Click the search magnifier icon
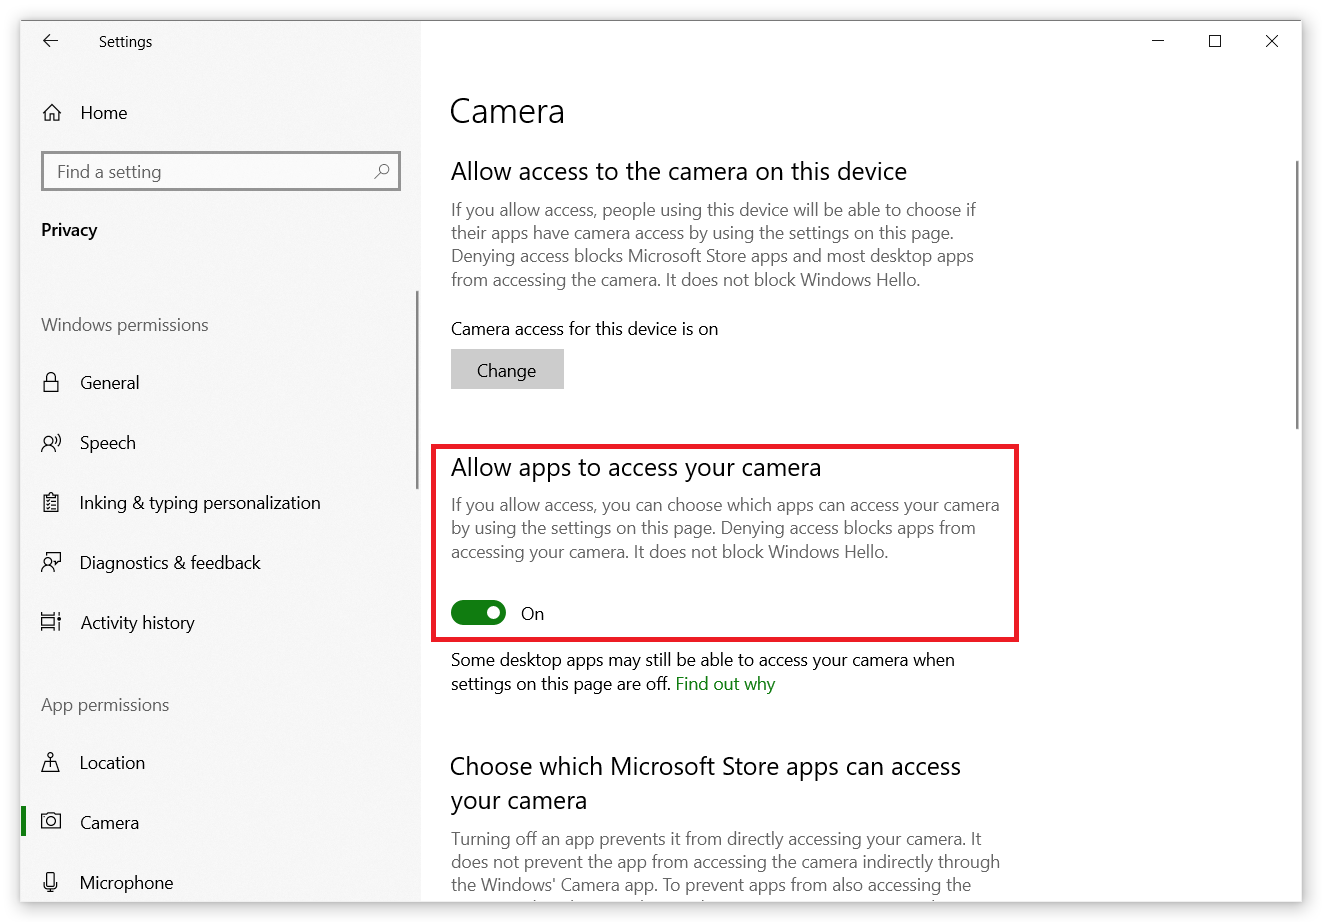 pos(381,171)
